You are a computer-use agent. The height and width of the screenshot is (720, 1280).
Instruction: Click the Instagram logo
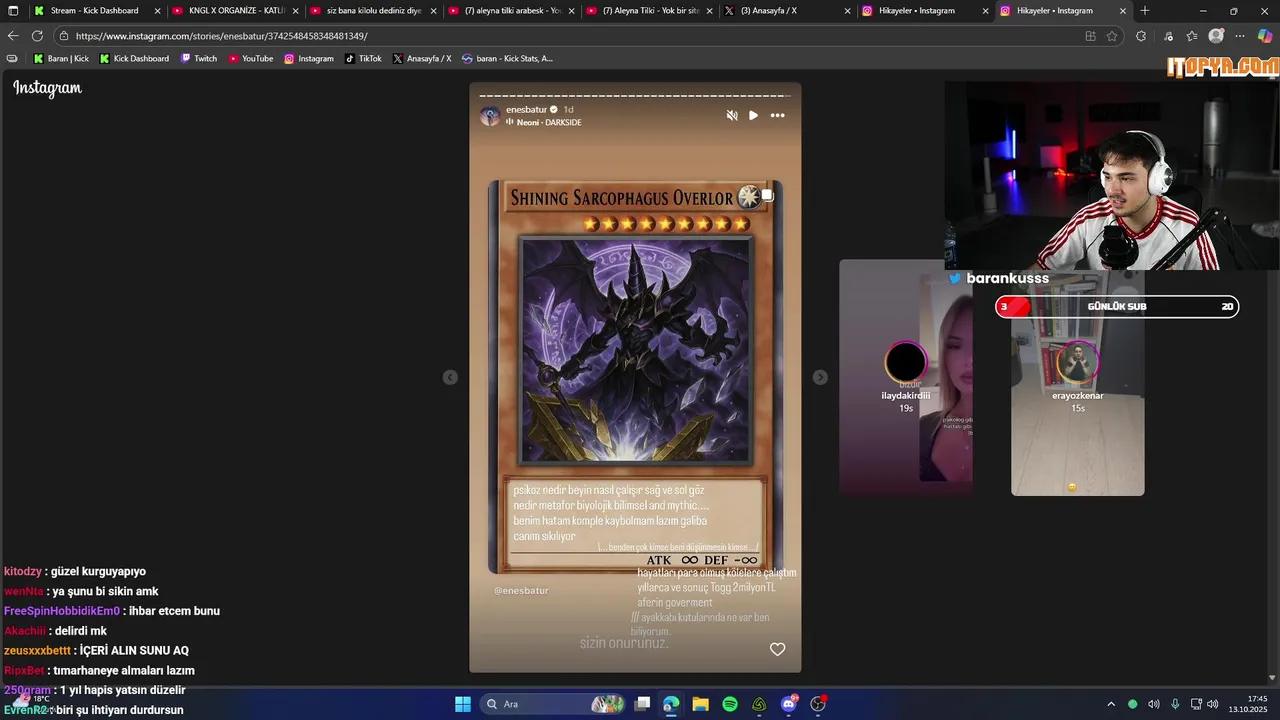47,88
